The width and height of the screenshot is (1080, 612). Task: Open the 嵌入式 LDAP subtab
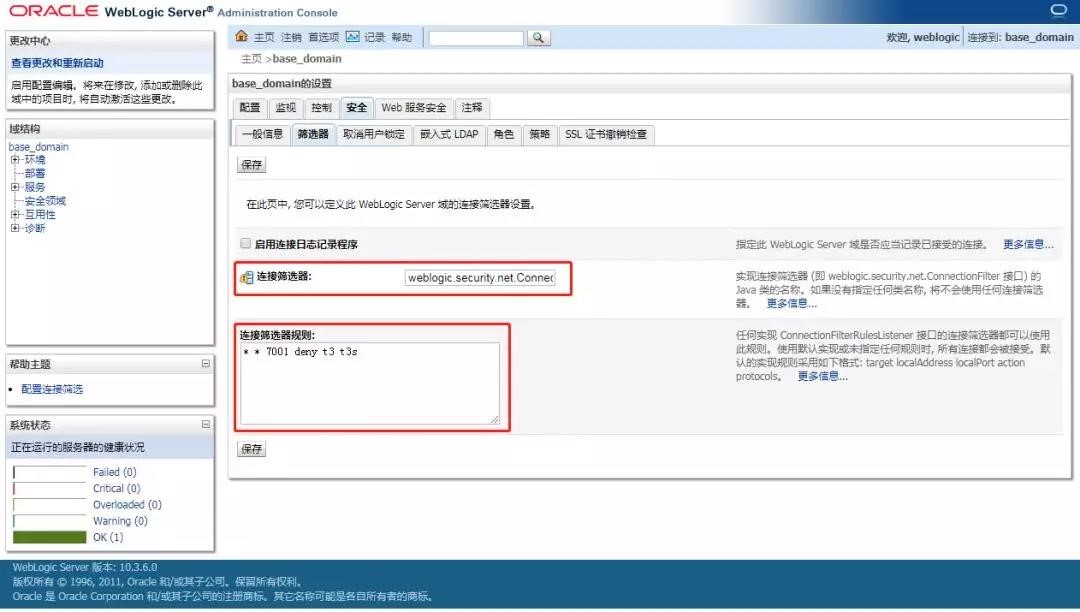[x=449, y=134]
